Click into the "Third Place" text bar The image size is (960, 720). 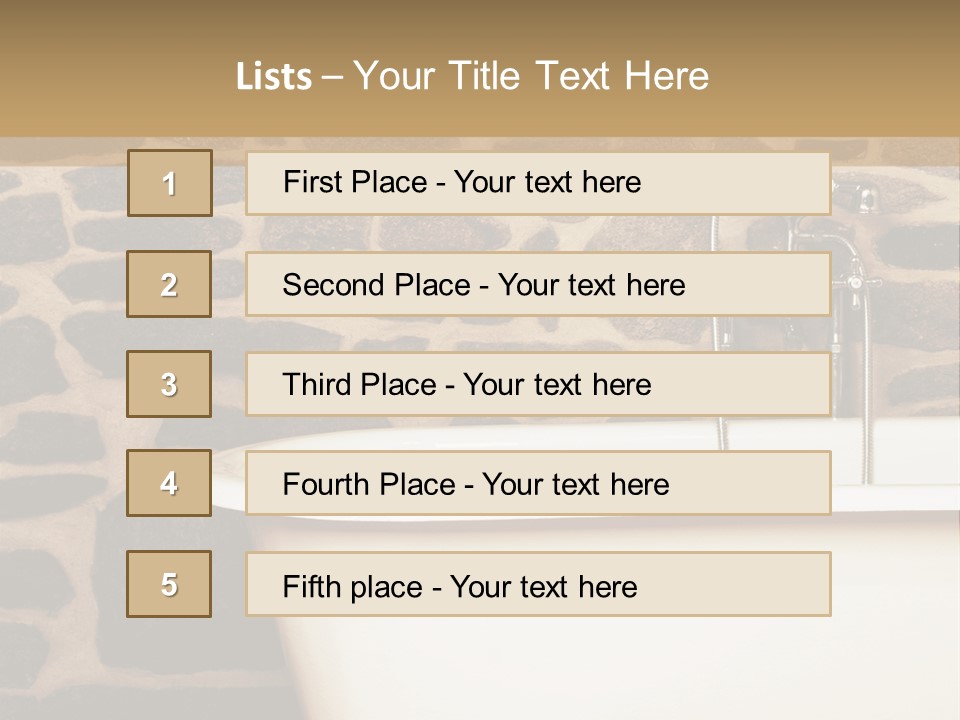538,384
